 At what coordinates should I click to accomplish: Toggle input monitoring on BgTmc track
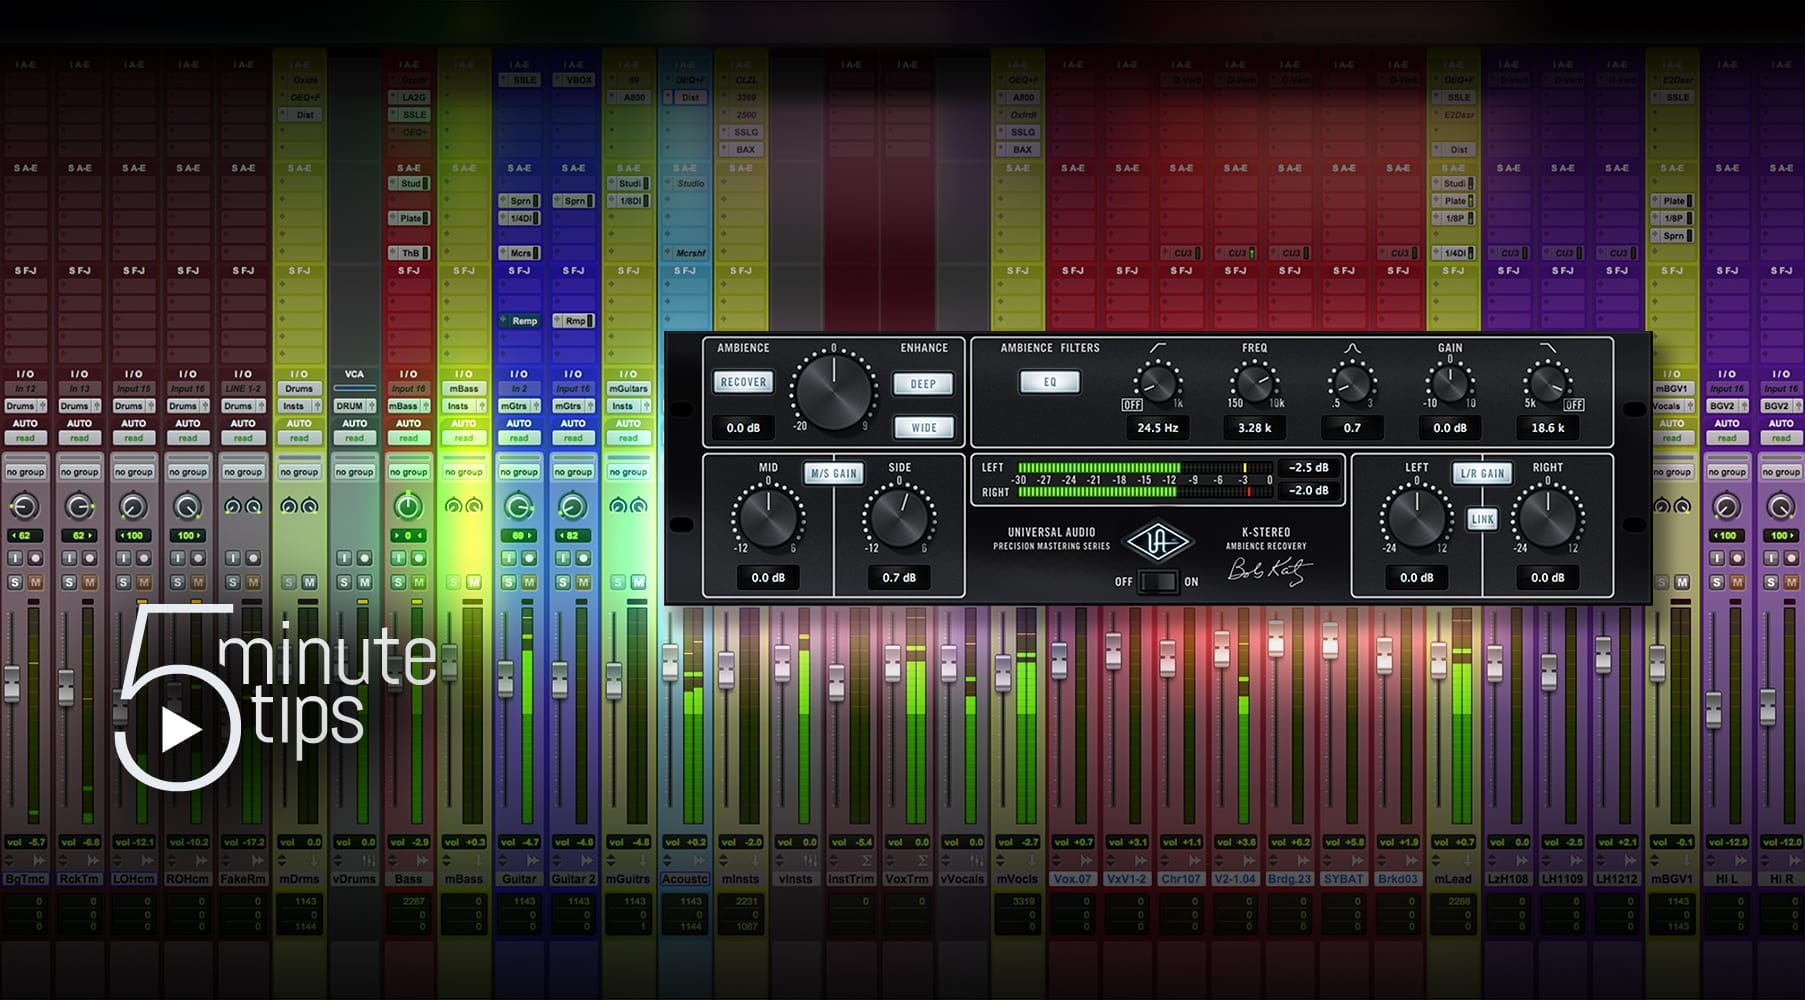[x=15, y=558]
